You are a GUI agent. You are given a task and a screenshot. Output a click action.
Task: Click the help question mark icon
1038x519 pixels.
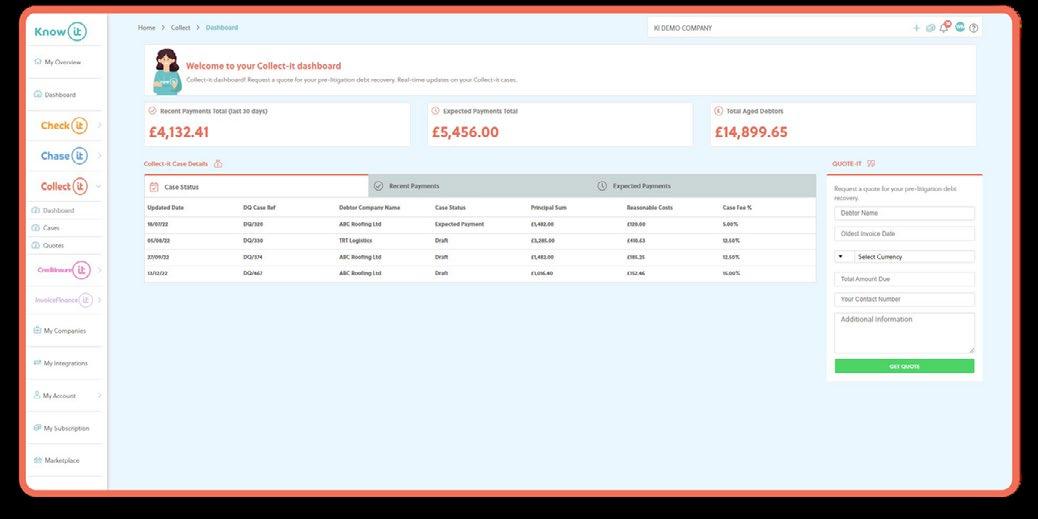pos(973,28)
